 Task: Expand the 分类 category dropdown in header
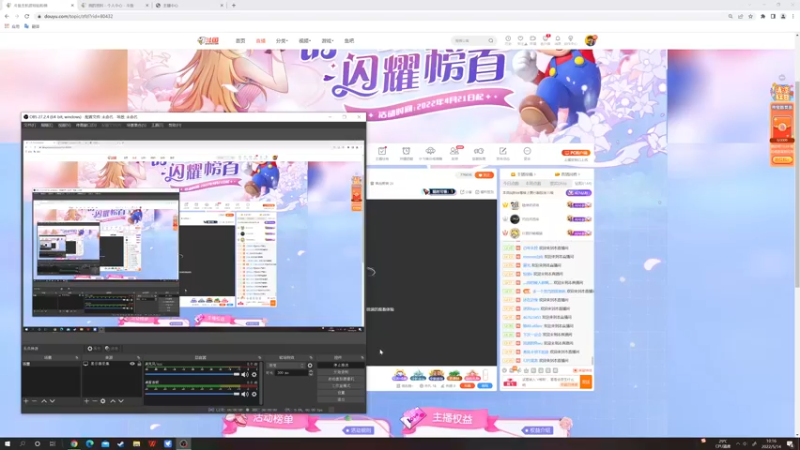click(282, 41)
